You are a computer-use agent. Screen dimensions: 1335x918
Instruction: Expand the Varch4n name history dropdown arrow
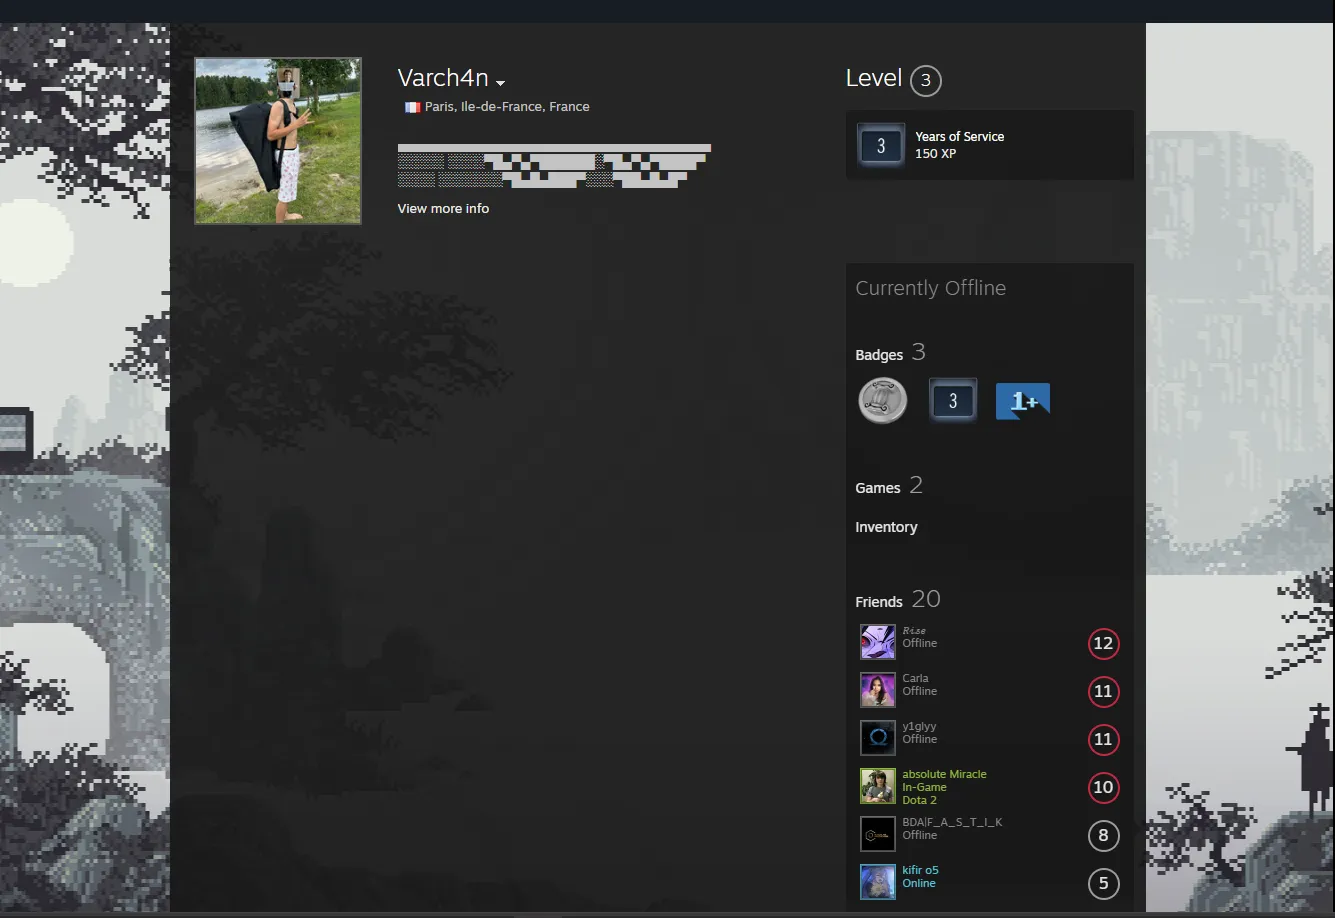501,83
